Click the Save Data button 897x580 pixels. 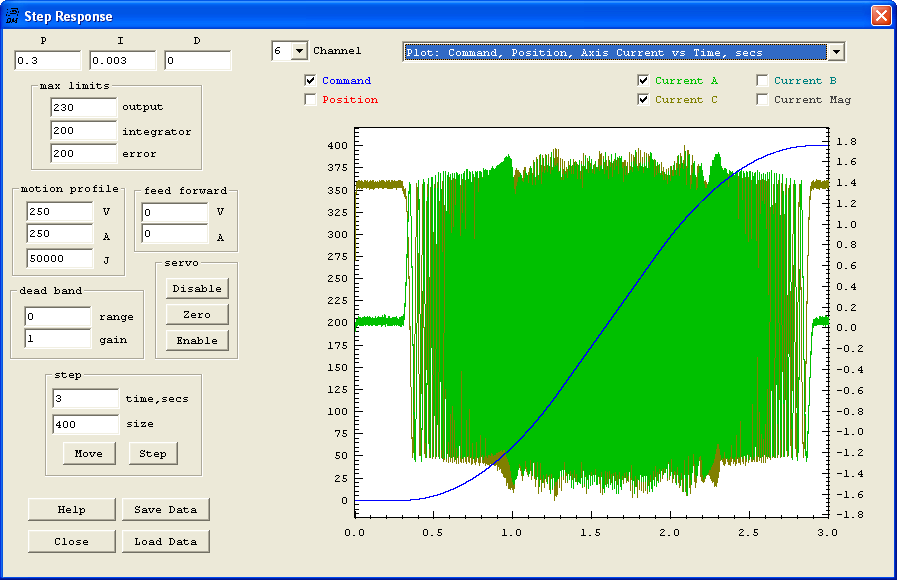pyautogui.click(x=167, y=510)
